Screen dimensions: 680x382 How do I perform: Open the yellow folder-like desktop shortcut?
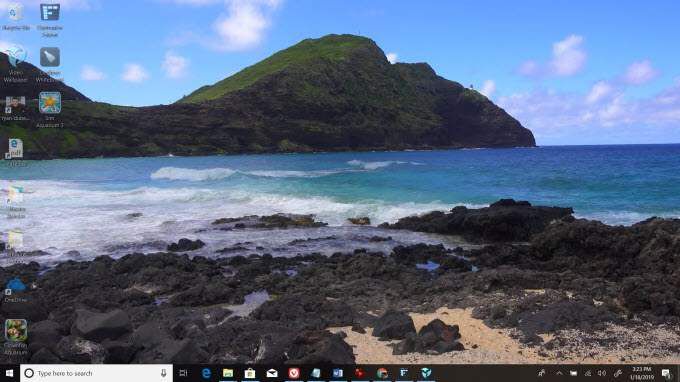16,243
